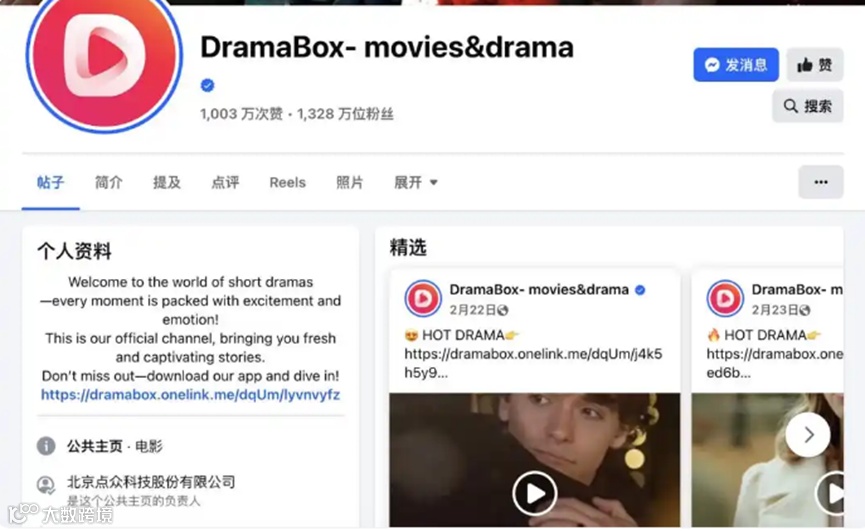Select the 照片 tab

(x=350, y=183)
